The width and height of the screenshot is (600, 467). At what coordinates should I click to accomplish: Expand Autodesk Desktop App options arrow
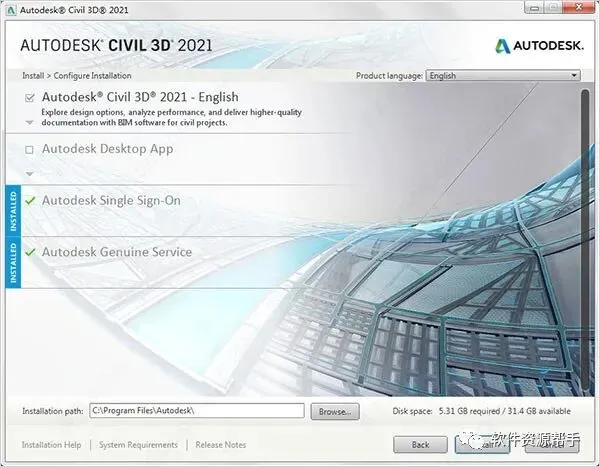click(29, 174)
